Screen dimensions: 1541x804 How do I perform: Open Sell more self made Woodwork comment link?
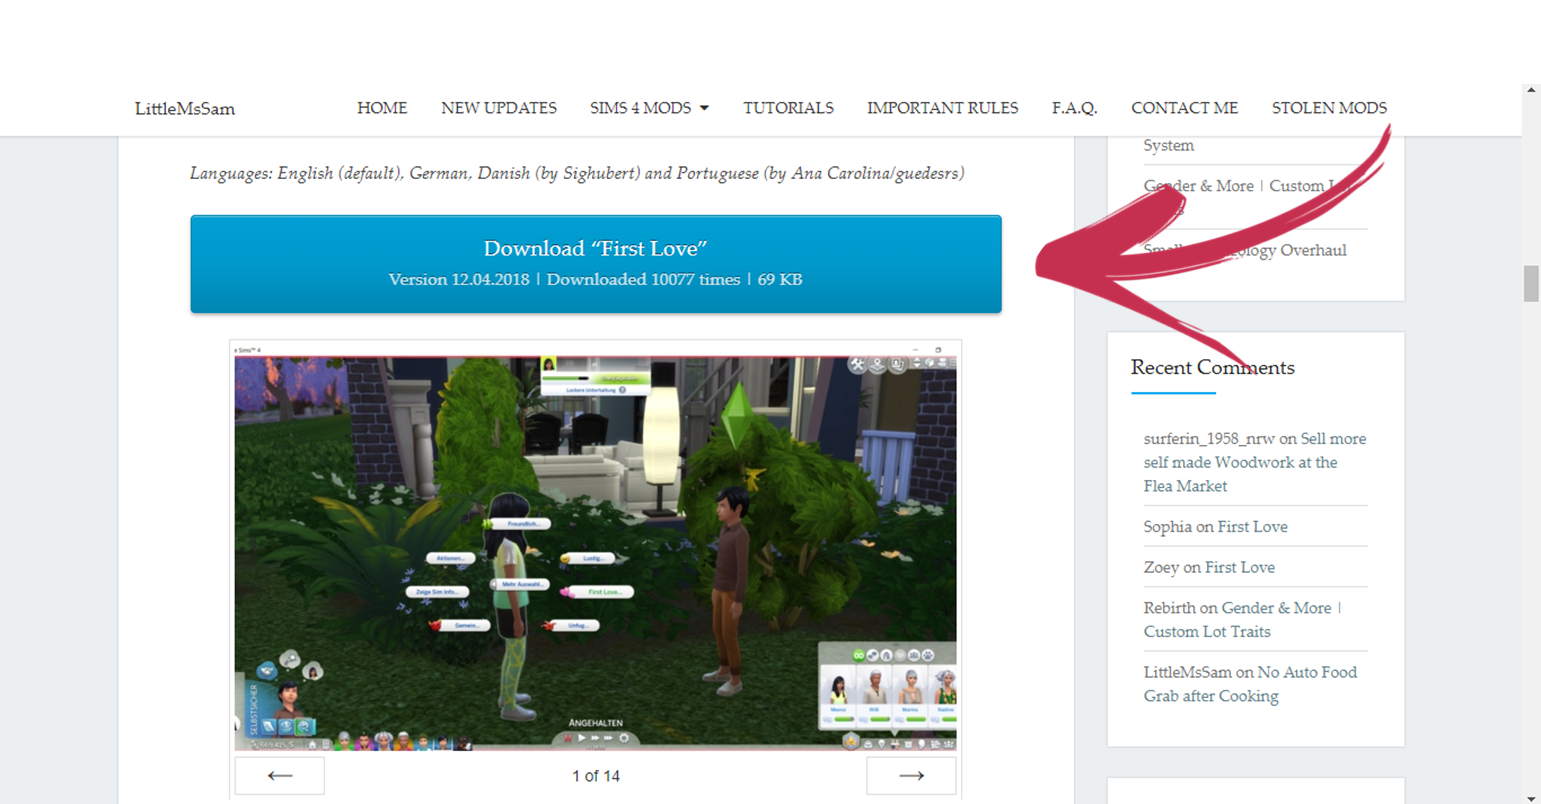pos(1240,462)
